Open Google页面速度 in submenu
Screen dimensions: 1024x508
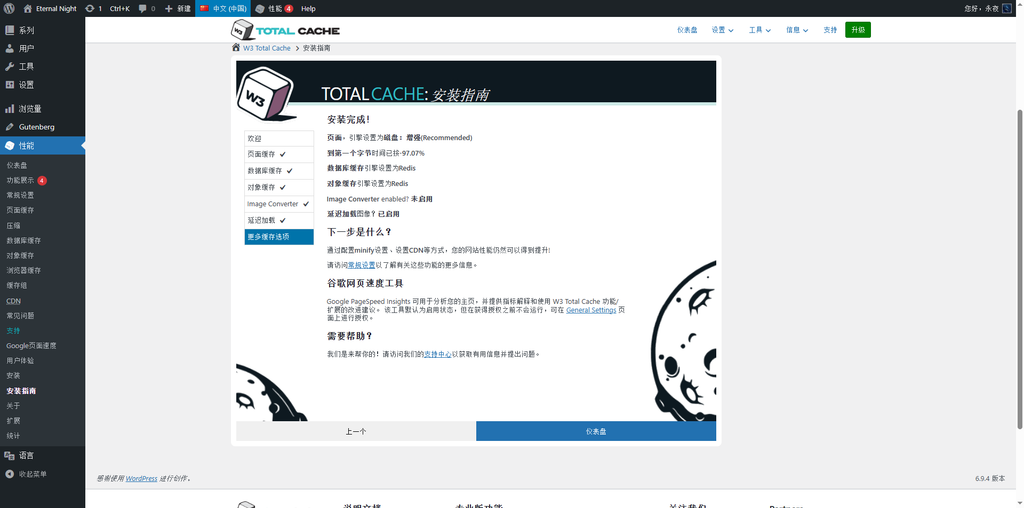tap(42, 345)
